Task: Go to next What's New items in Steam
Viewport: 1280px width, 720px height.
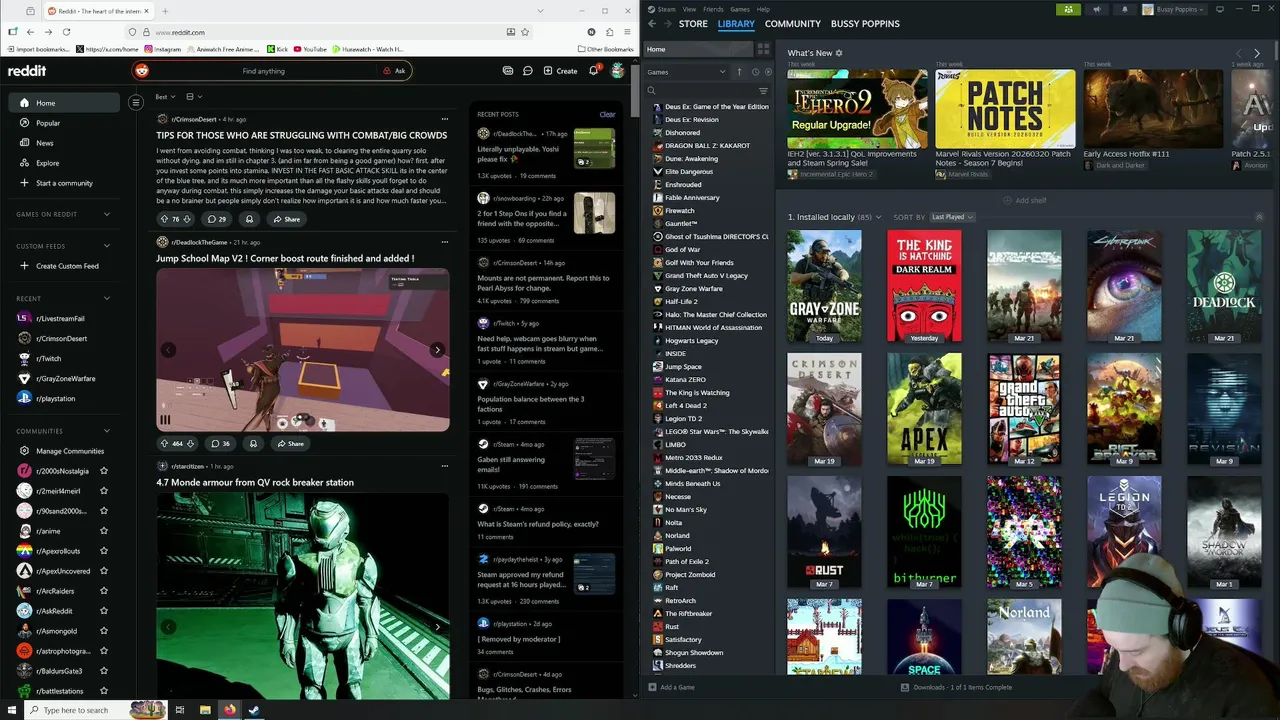Action: 1257,53
